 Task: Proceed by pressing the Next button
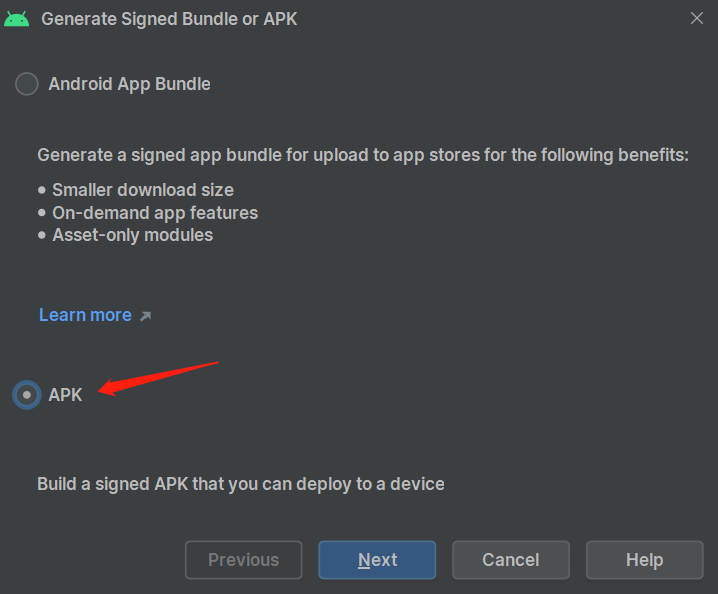377,560
